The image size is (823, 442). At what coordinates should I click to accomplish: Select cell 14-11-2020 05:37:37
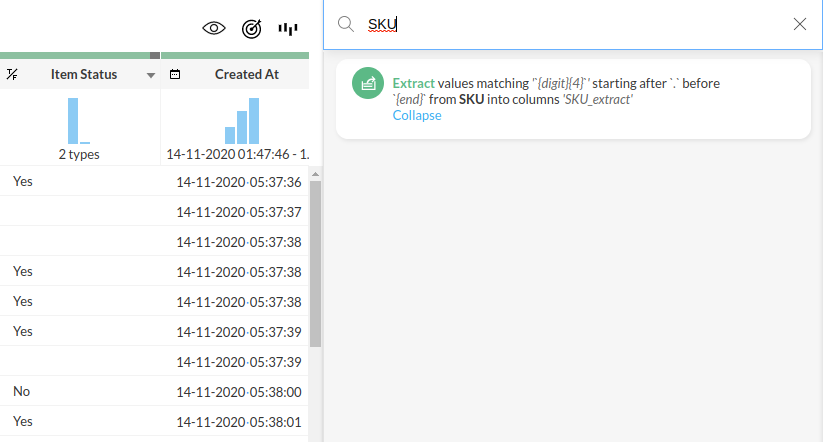click(x=239, y=212)
